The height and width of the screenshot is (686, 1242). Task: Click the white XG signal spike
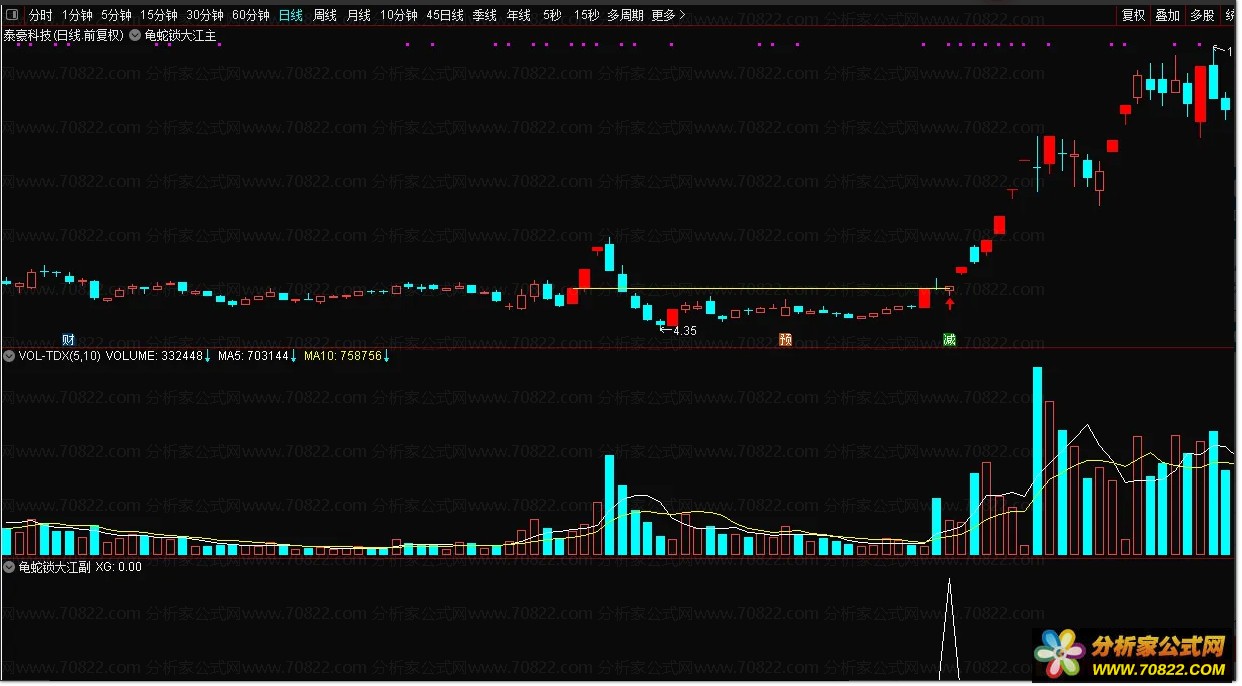949,628
